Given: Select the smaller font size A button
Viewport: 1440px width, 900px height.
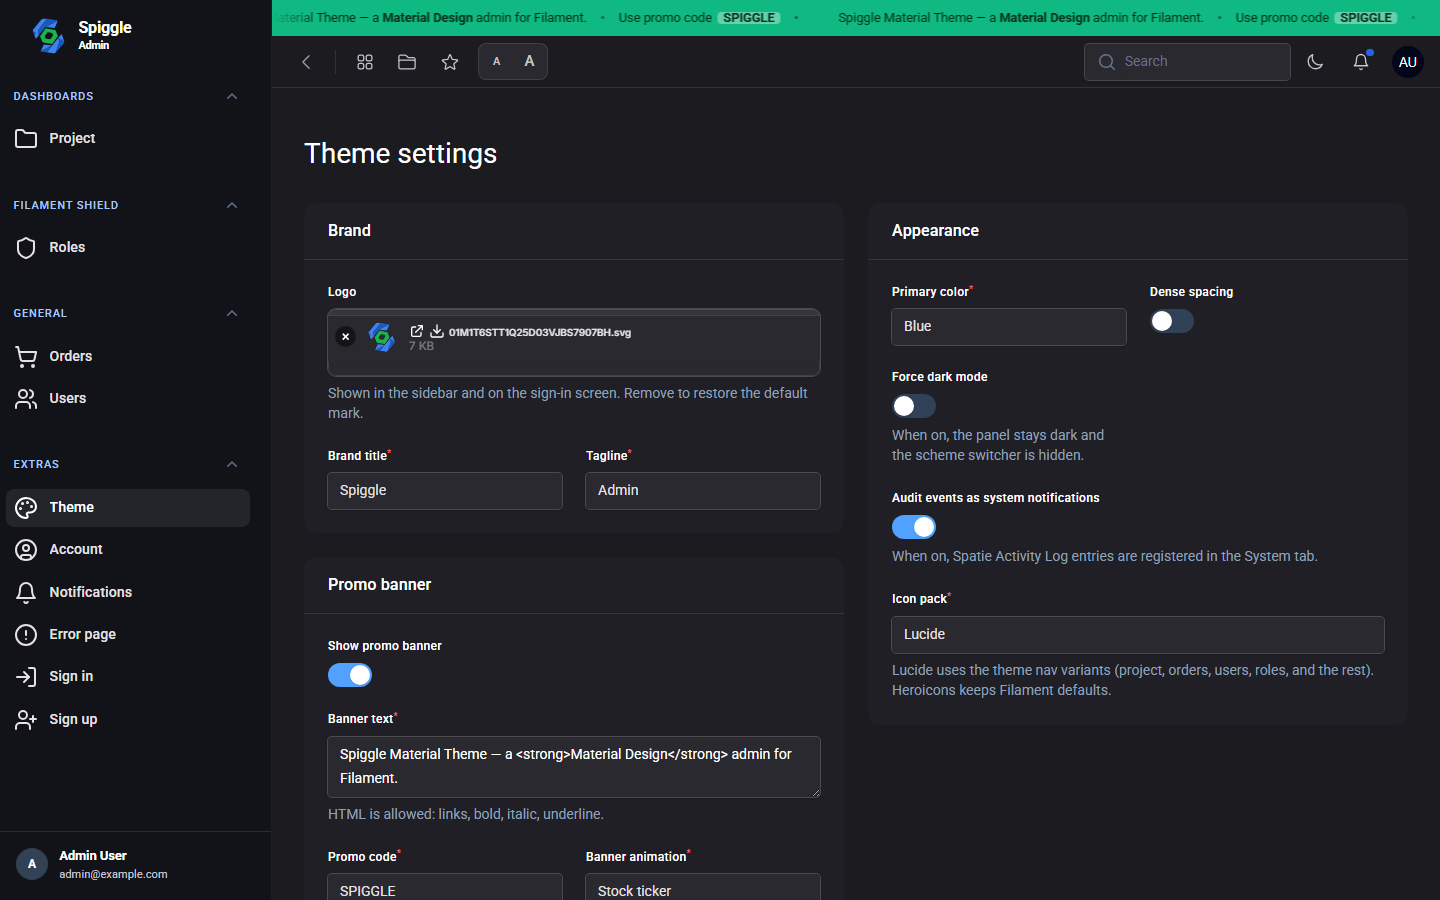Looking at the screenshot, I should 497,62.
